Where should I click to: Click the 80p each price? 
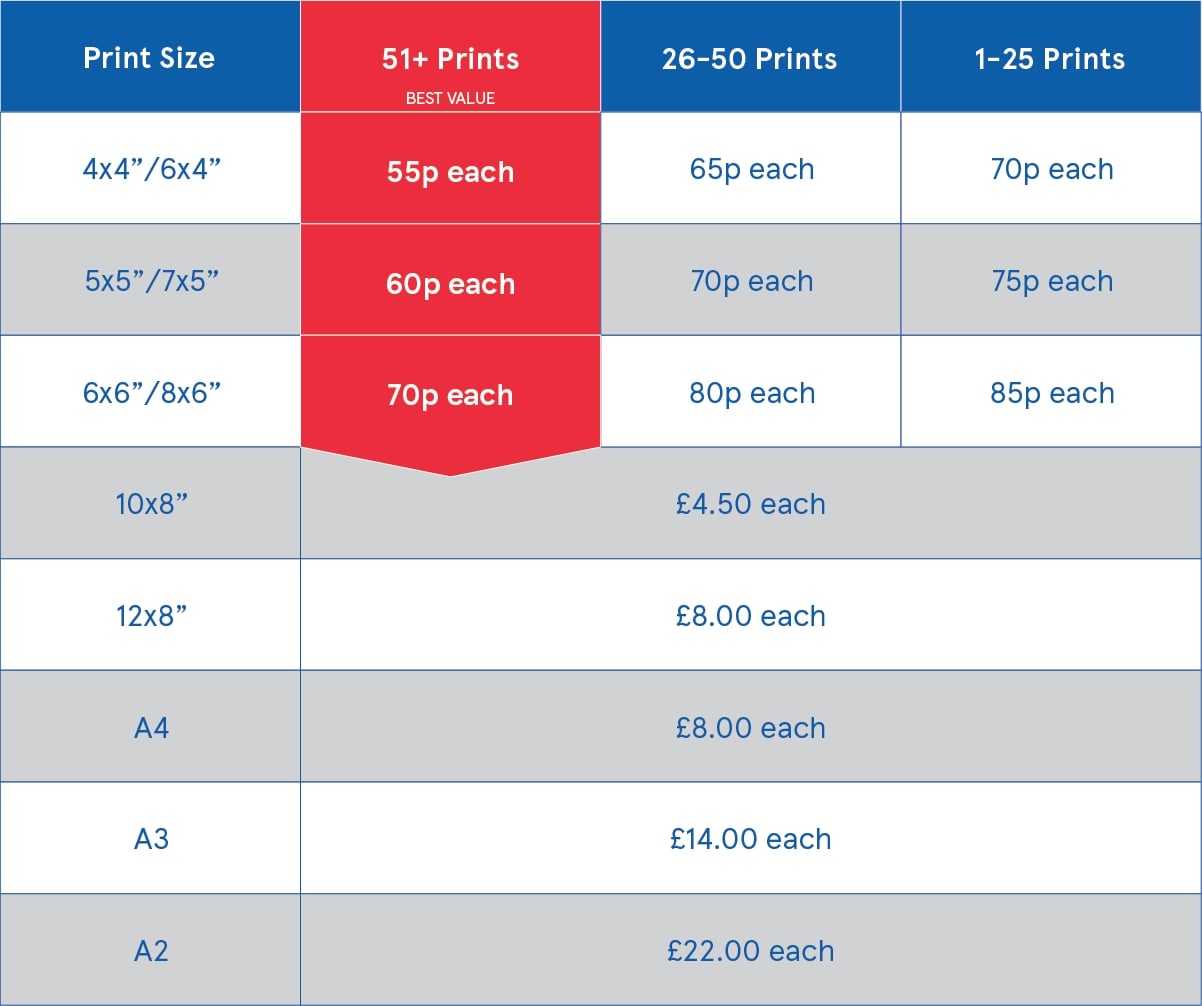tap(752, 393)
